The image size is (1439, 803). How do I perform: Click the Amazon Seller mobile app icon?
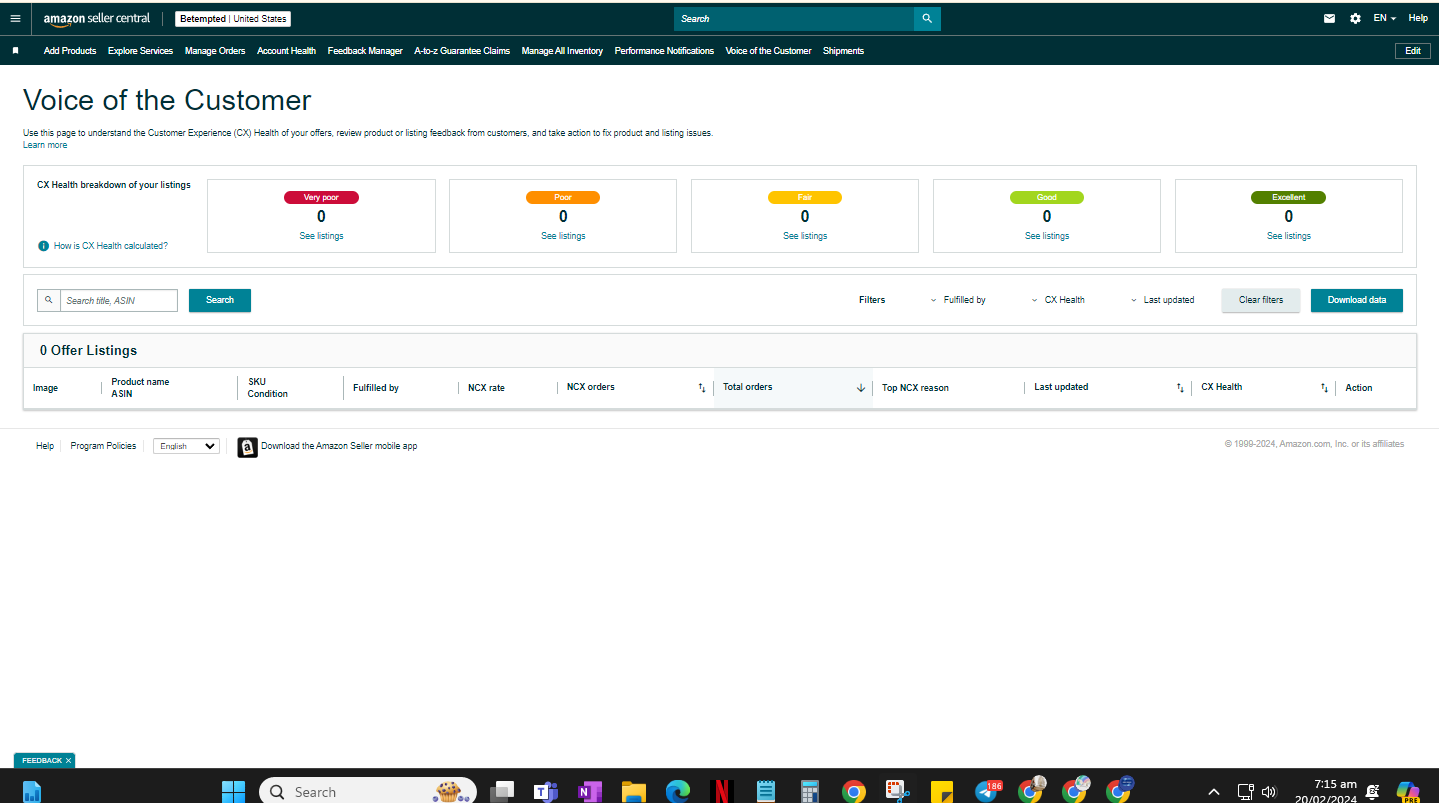coord(247,447)
